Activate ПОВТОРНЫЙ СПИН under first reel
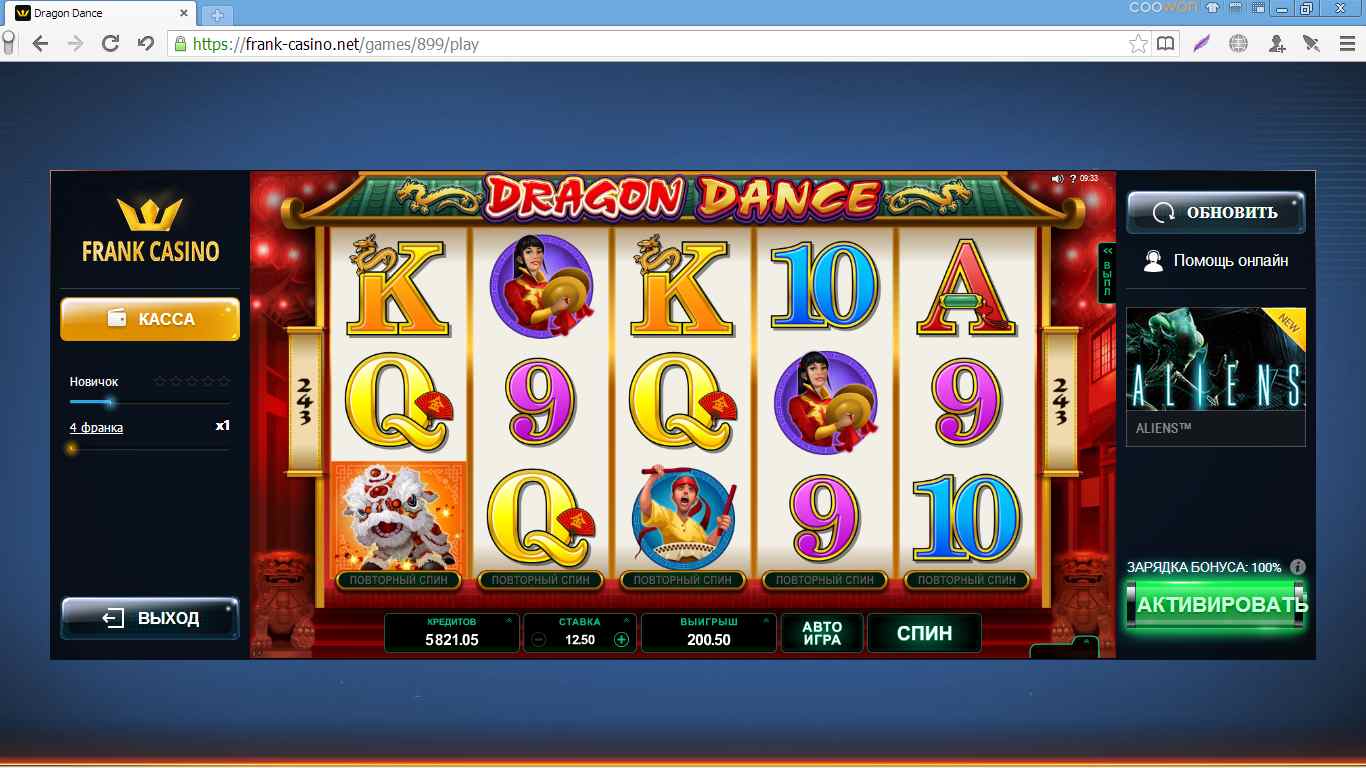Screen dimensions: 1366x768 (399, 580)
